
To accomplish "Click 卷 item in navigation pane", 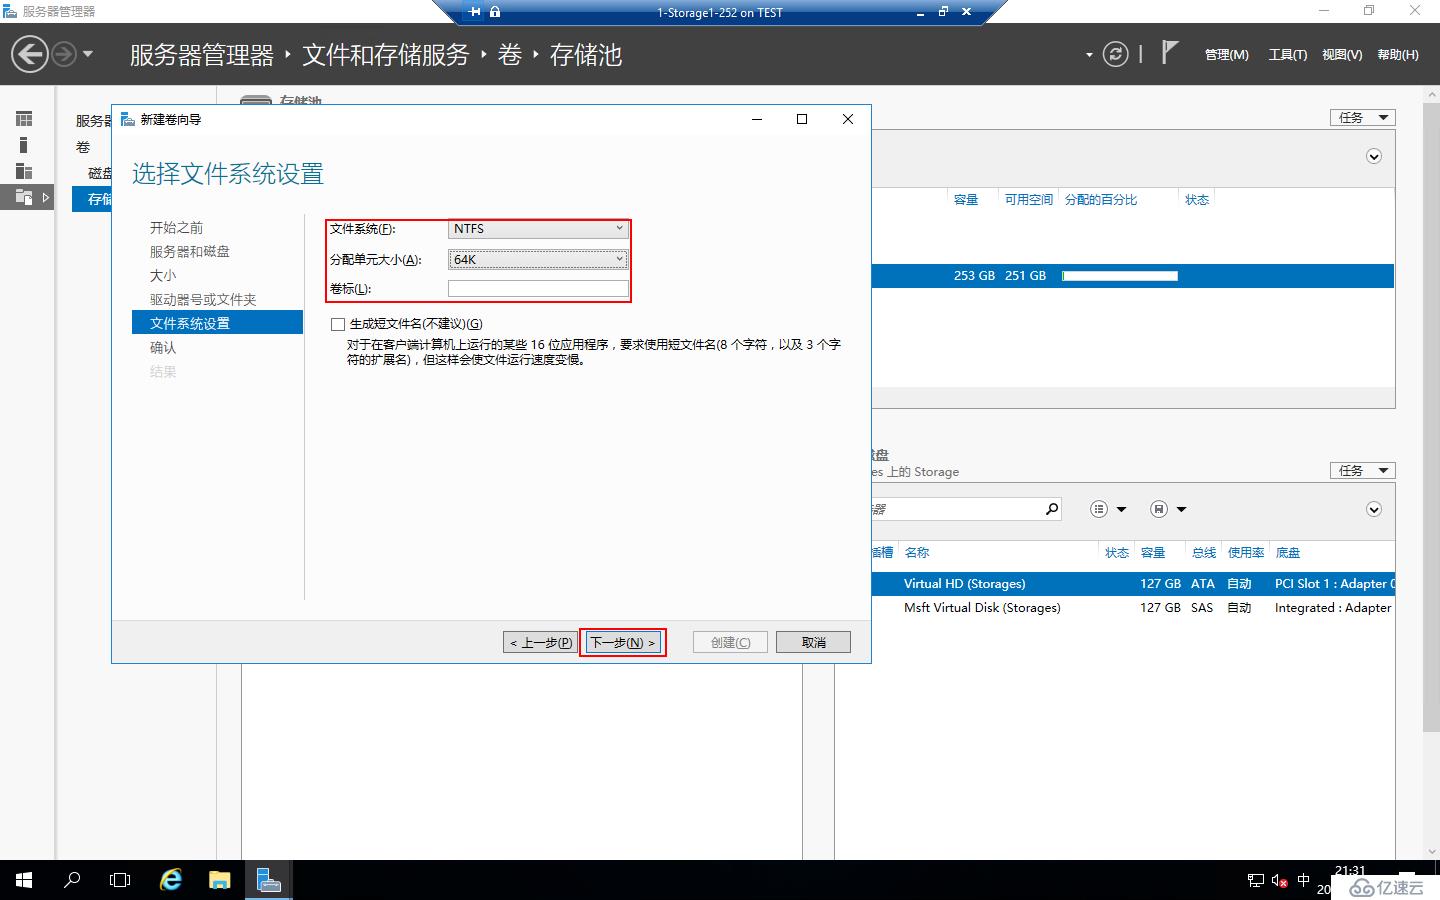I will [x=83, y=147].
